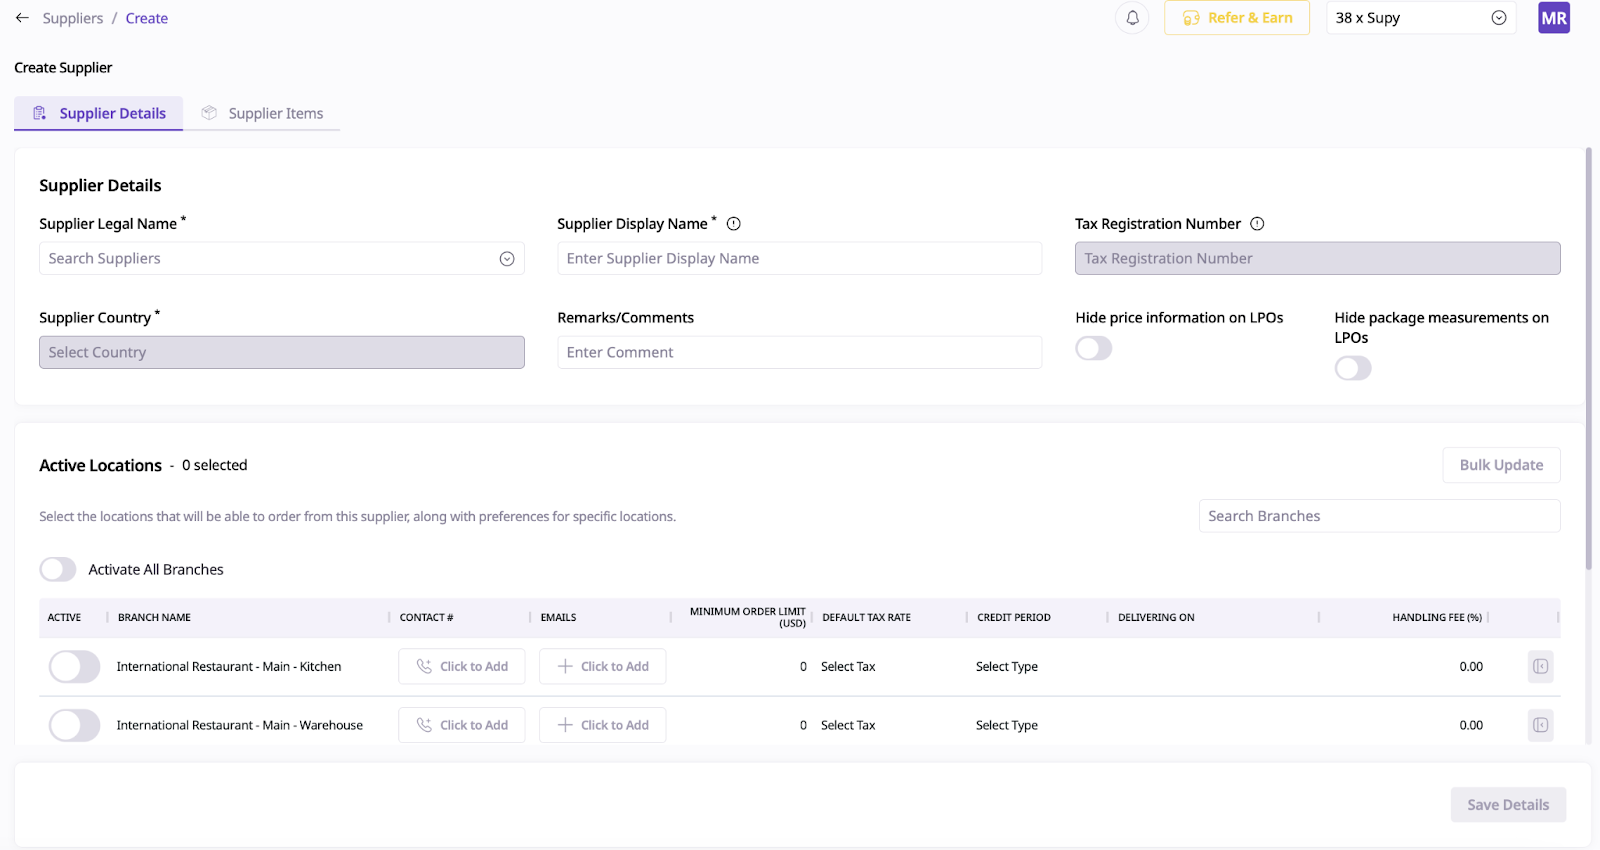This screenshot has width=1600, height=850.
Task: Go to Suppliers breadcrumb link
Action: pyautogui.click(x=72, y=18)
